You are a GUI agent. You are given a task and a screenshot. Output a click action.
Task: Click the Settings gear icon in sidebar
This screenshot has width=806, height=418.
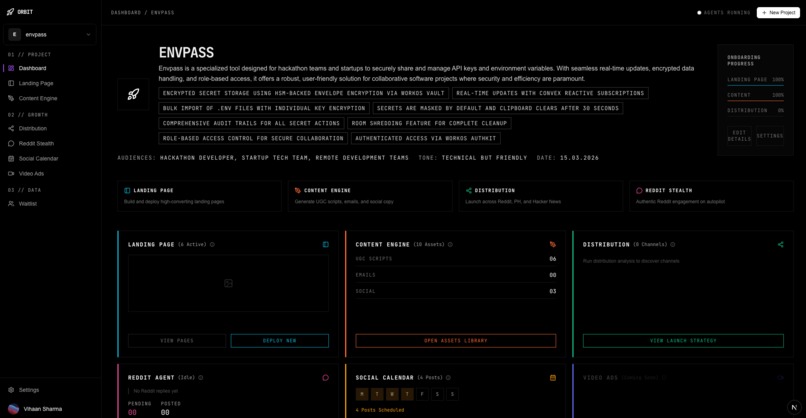tap(11, 390)
